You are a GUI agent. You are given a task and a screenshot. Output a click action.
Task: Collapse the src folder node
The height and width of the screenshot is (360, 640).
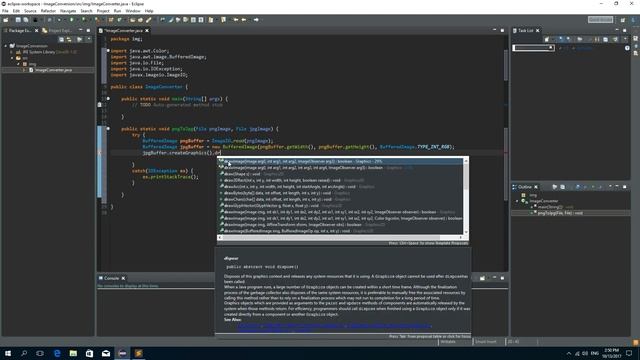pos(12,58)
